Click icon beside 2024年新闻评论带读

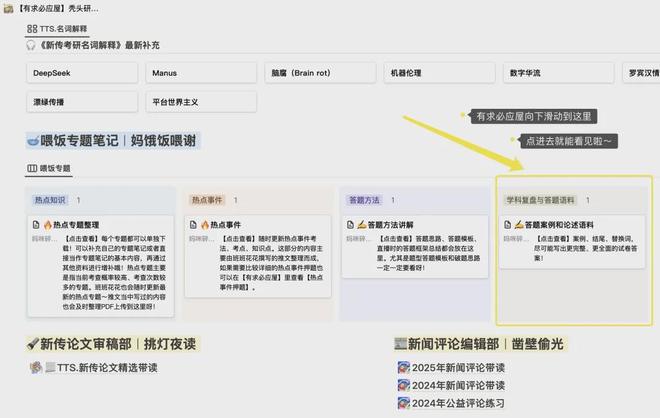click(404, 385)
